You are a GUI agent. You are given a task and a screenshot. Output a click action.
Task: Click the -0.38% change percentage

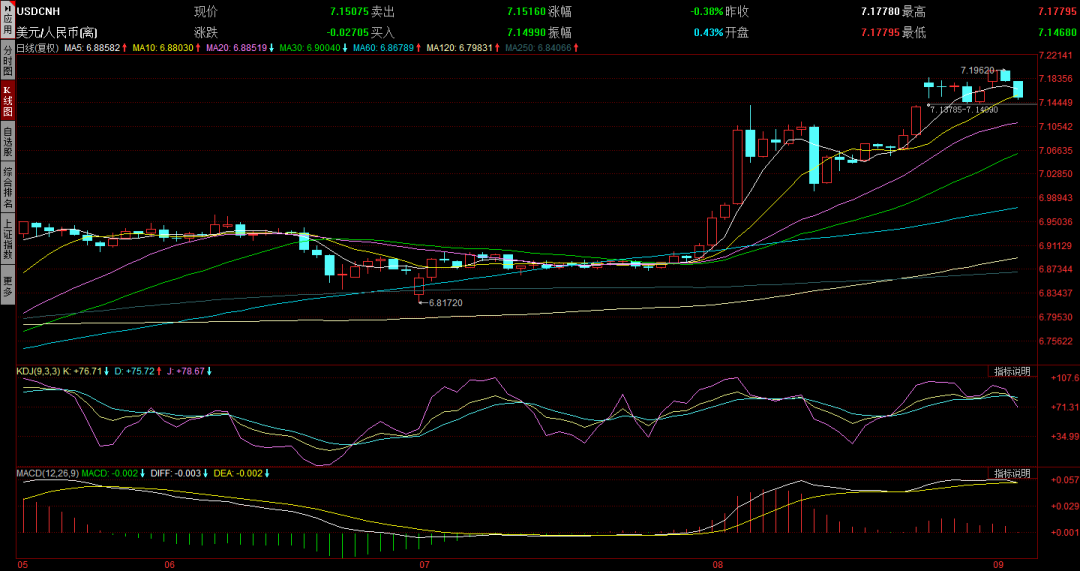click(707, 12)
